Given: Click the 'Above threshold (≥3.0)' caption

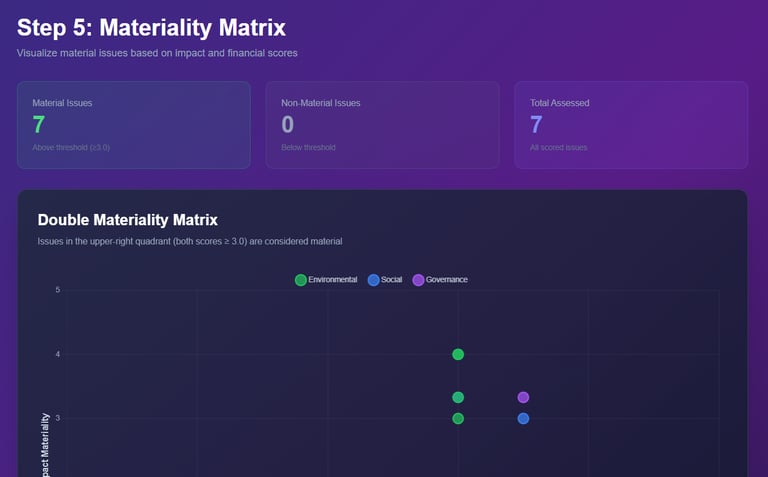Looking at the screenshot, I should click(x=71, y=147).
